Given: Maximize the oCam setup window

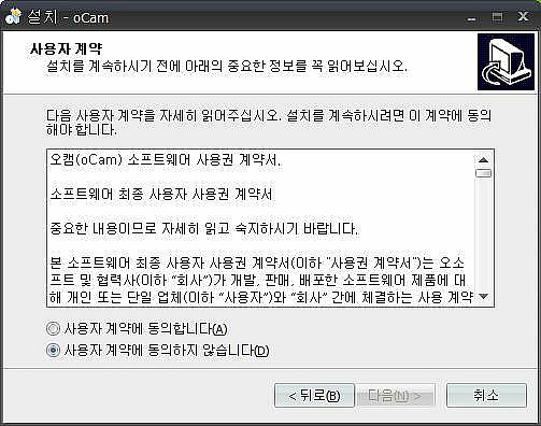Looking at the screenshot, I should (497, 17).
